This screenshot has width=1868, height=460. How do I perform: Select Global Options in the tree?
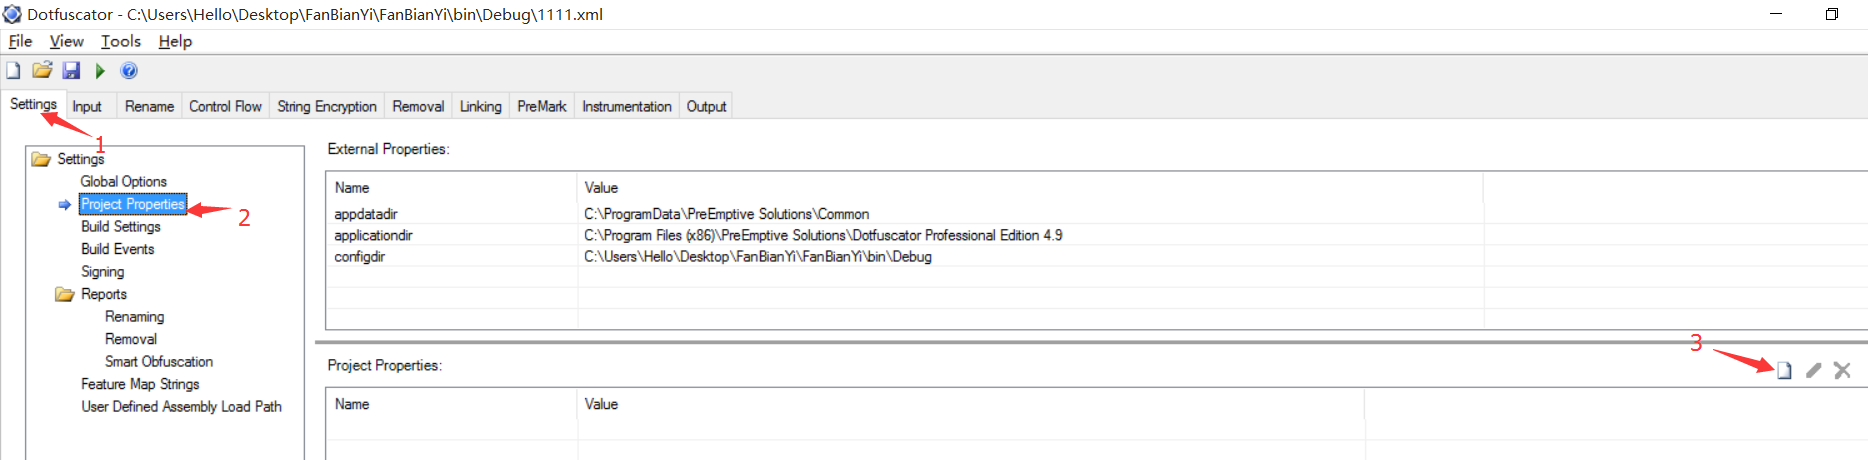[123, 181]
